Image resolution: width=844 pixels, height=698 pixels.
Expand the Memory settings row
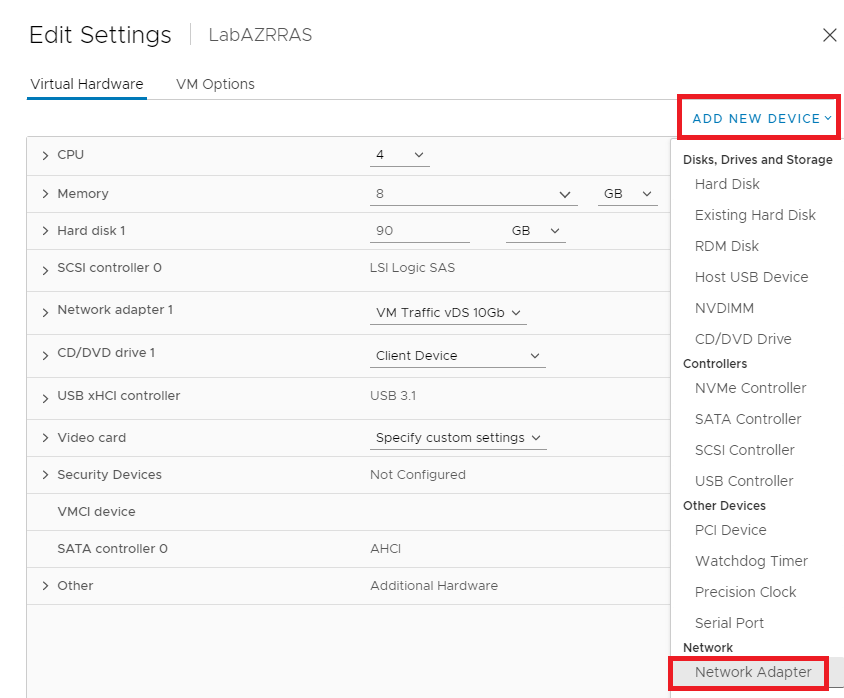coord(45,194)
